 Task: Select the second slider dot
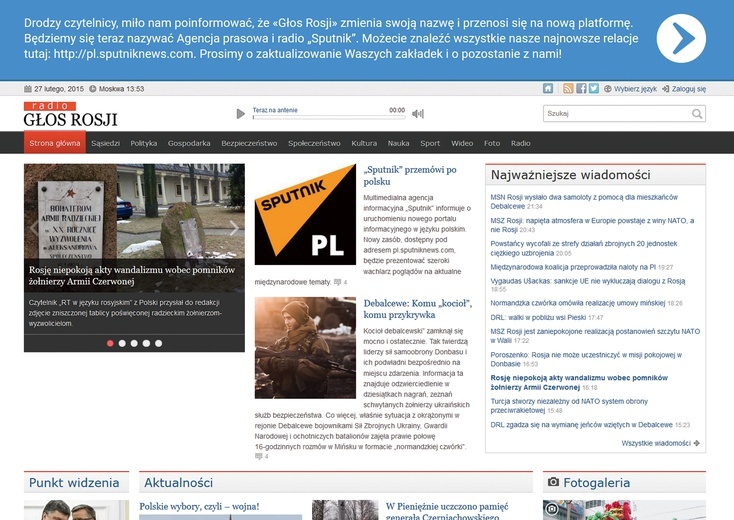pyautogui.click(x=122, y=343)
